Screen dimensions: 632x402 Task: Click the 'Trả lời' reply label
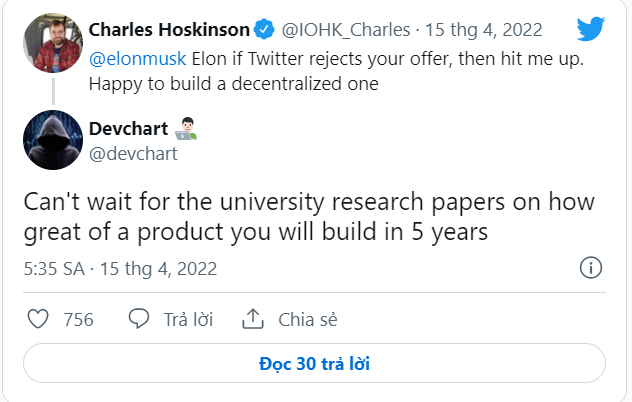tap(188, 320)
